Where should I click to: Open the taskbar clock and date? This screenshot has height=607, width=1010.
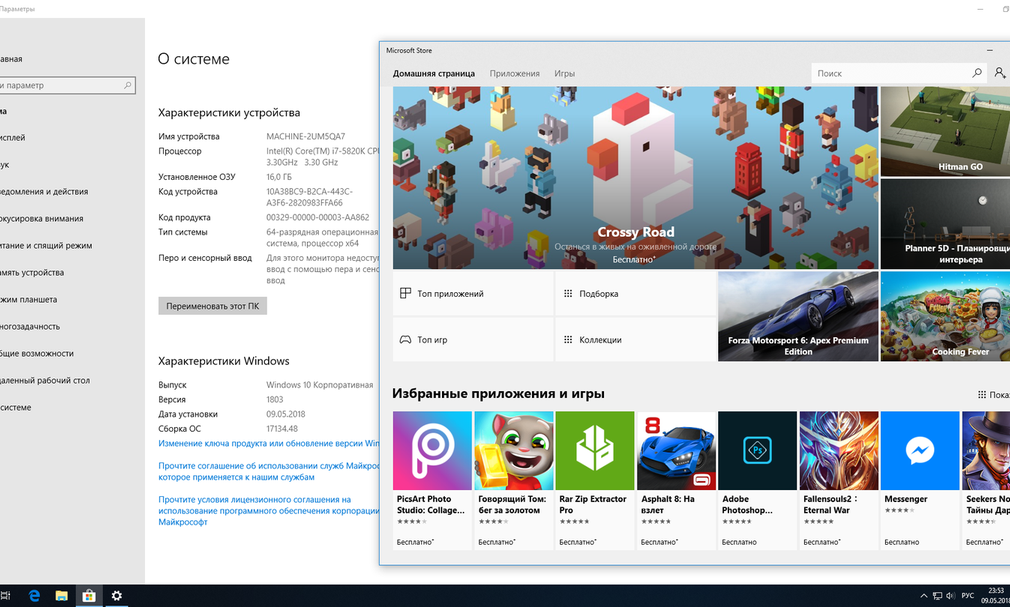pyautogui.click(x=995, y=595)
